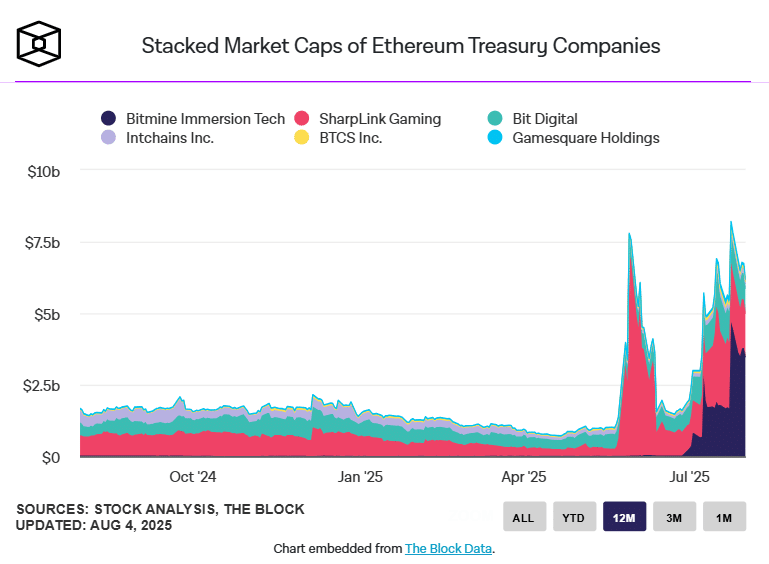Open The Block Data link
Viewport: 769px width, 564px height.
pos(448,549)
